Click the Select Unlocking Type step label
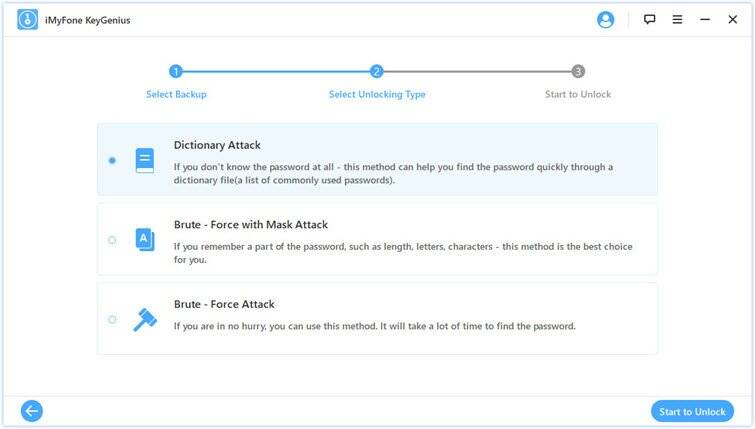Screen dimensions: 755x429 coord(377,94)
